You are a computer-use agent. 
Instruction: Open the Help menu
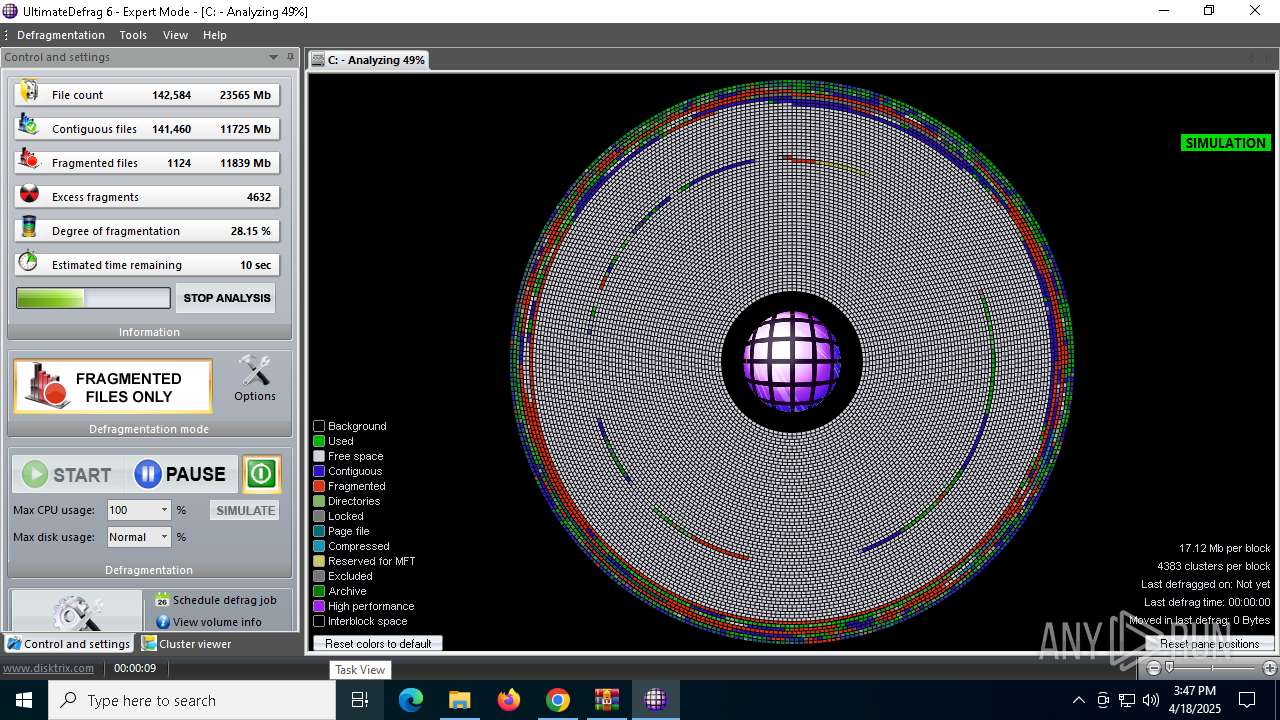tap(215, 35)
